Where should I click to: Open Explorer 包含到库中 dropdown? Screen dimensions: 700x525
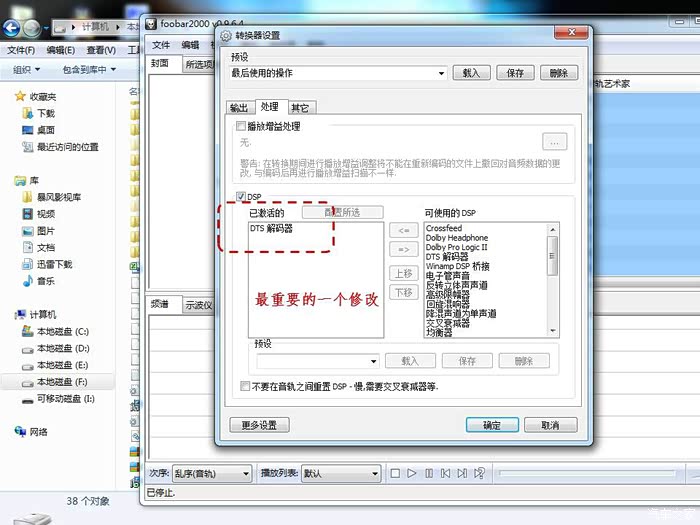tap(89, 70)
